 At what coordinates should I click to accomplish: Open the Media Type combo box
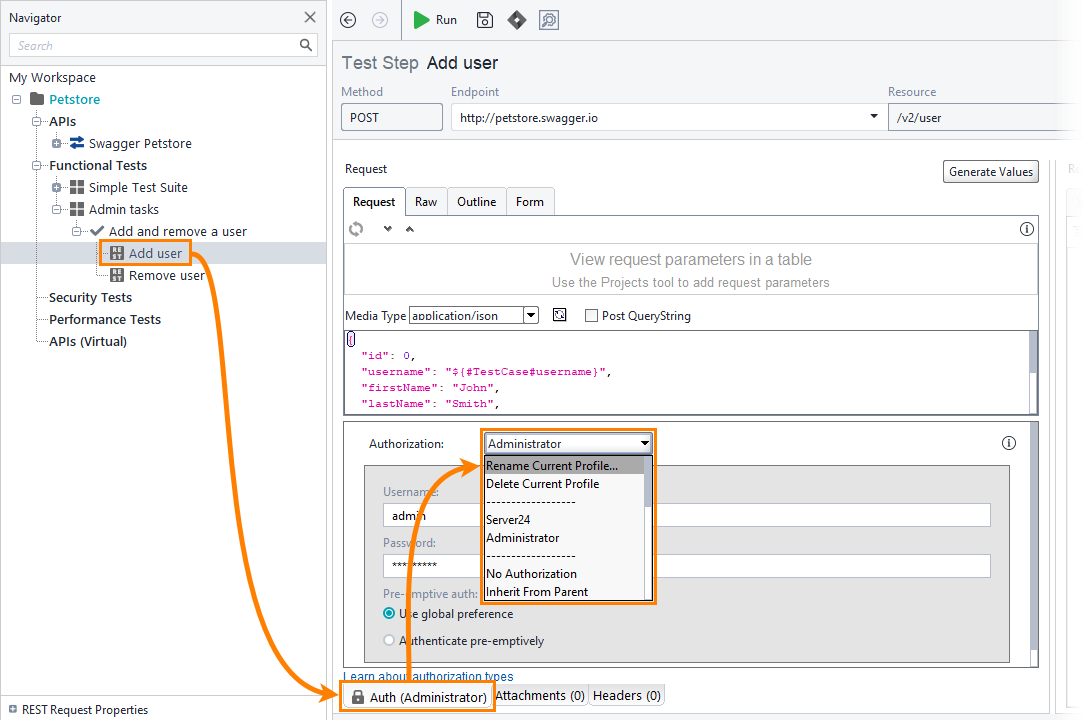coord(531,315)
